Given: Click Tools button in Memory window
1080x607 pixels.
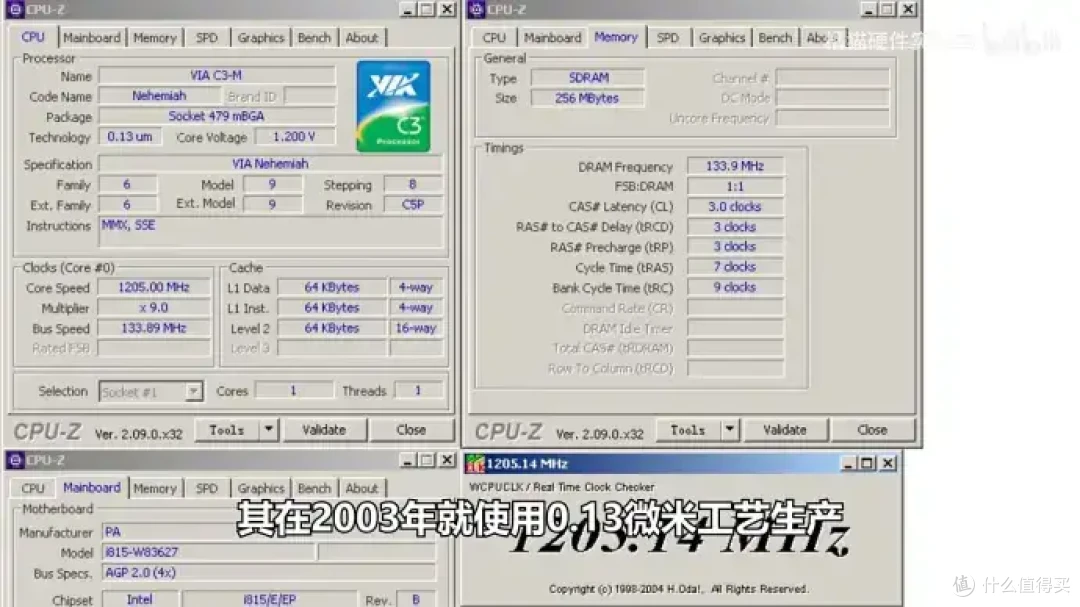Looking at the screenshot, I should (x=688, y=430).
